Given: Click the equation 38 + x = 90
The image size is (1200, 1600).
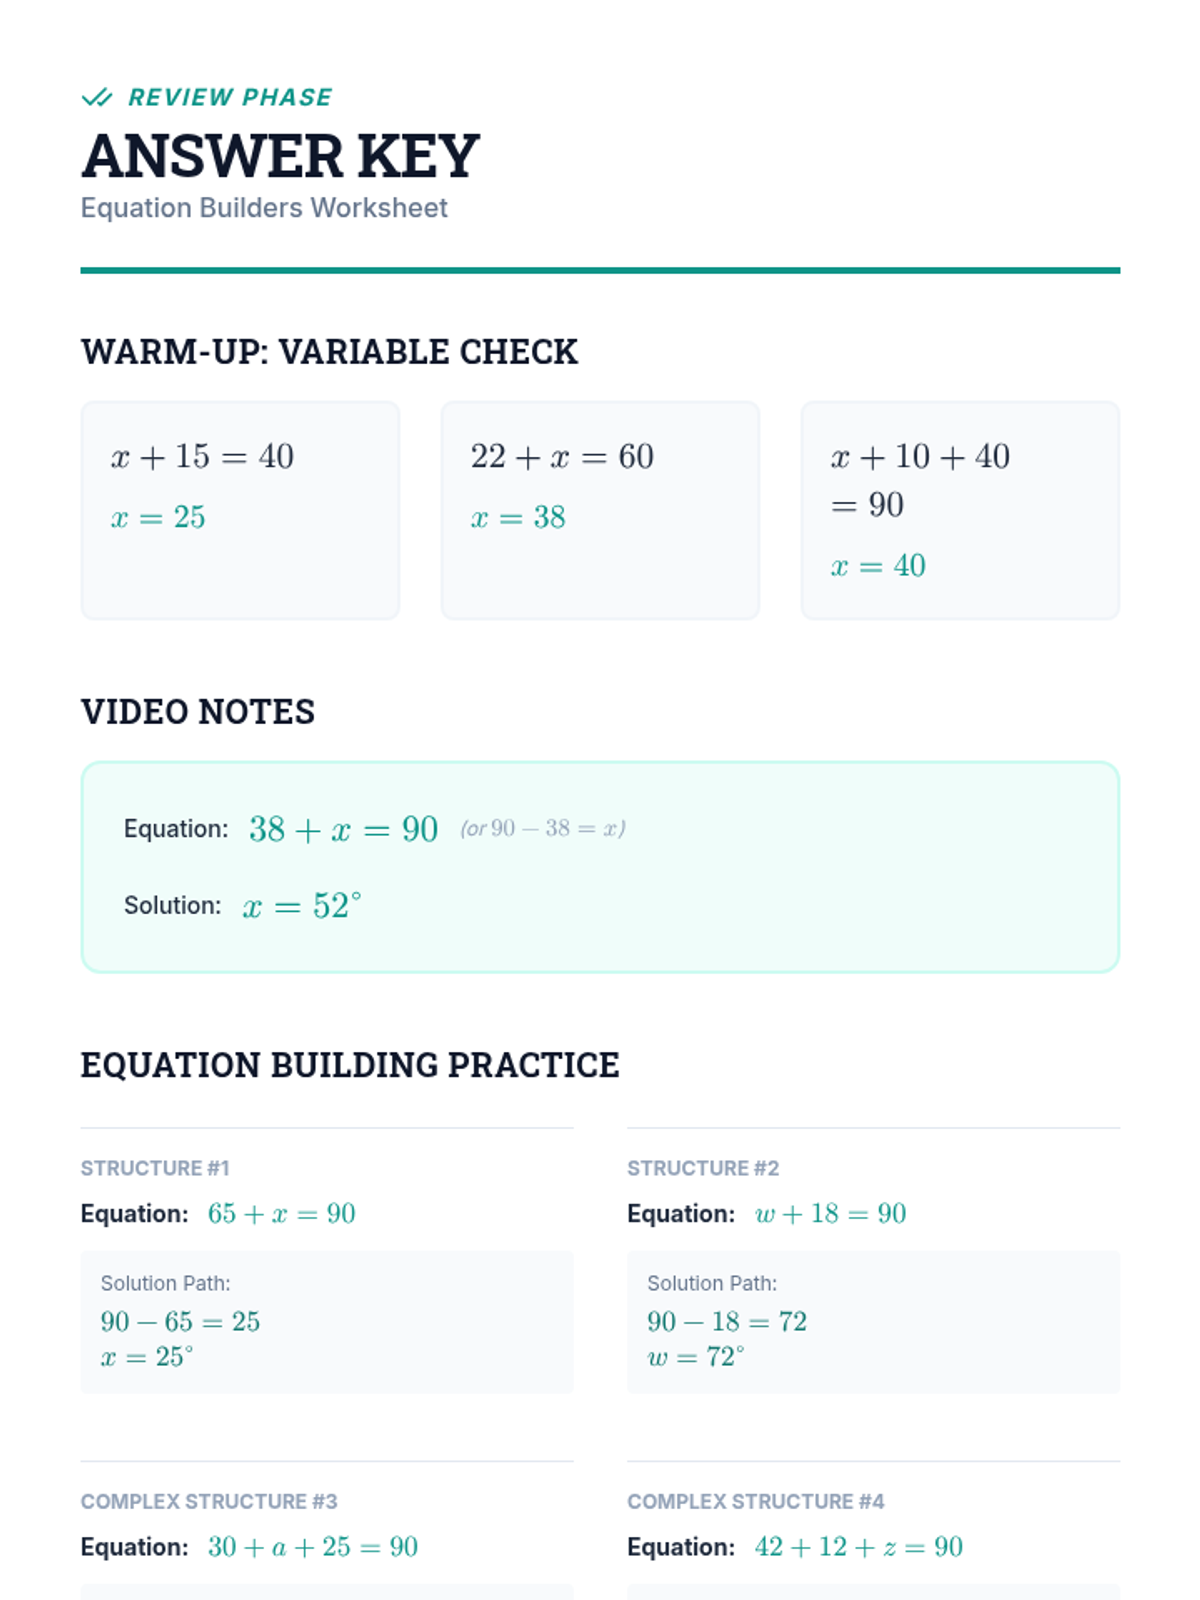Looking at the screenshot, I should click(343, 829).
